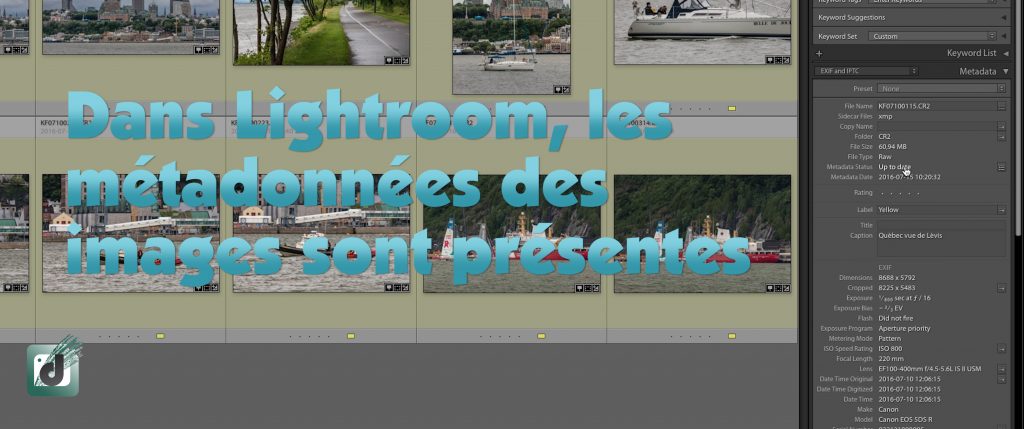Viewport: 1024px width, 429px height.
Task: Click the arrow beside ISO 800
Action: 1001,349
